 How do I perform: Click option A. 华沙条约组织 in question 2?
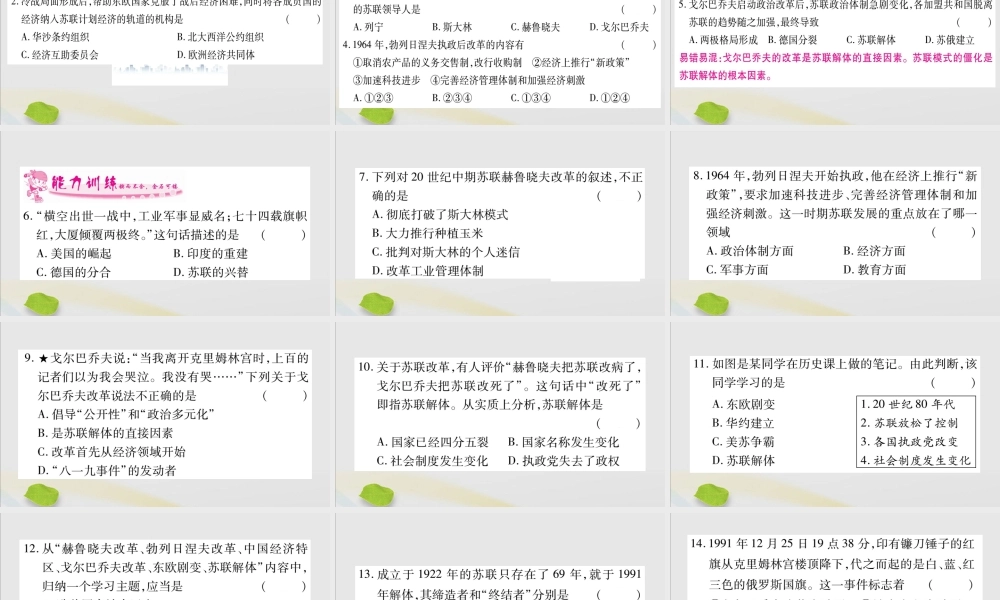55,37
